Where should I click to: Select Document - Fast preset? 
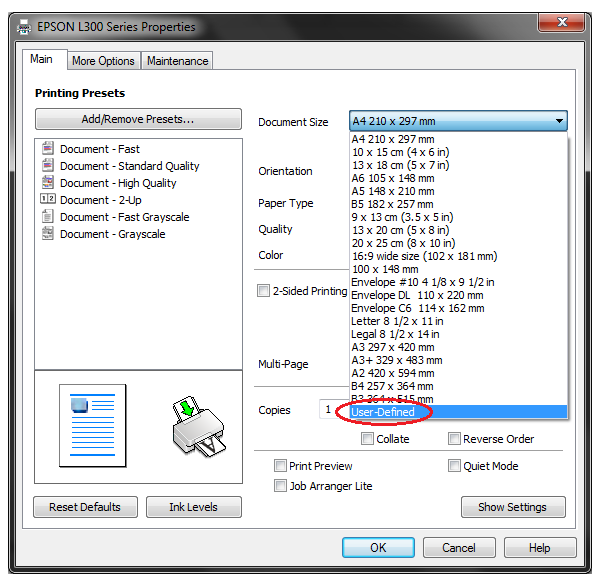tap(100, 149)
